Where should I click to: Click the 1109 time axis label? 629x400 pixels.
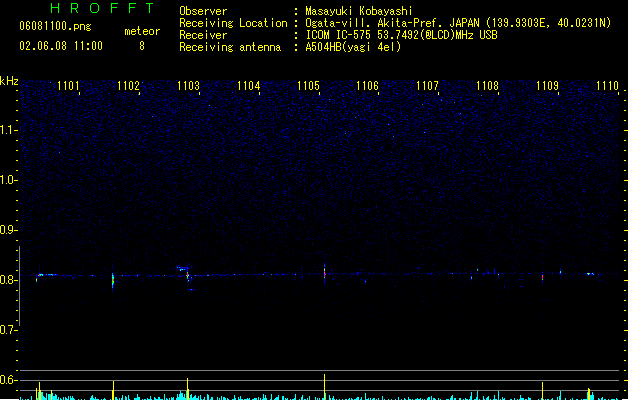click(547, 86)
